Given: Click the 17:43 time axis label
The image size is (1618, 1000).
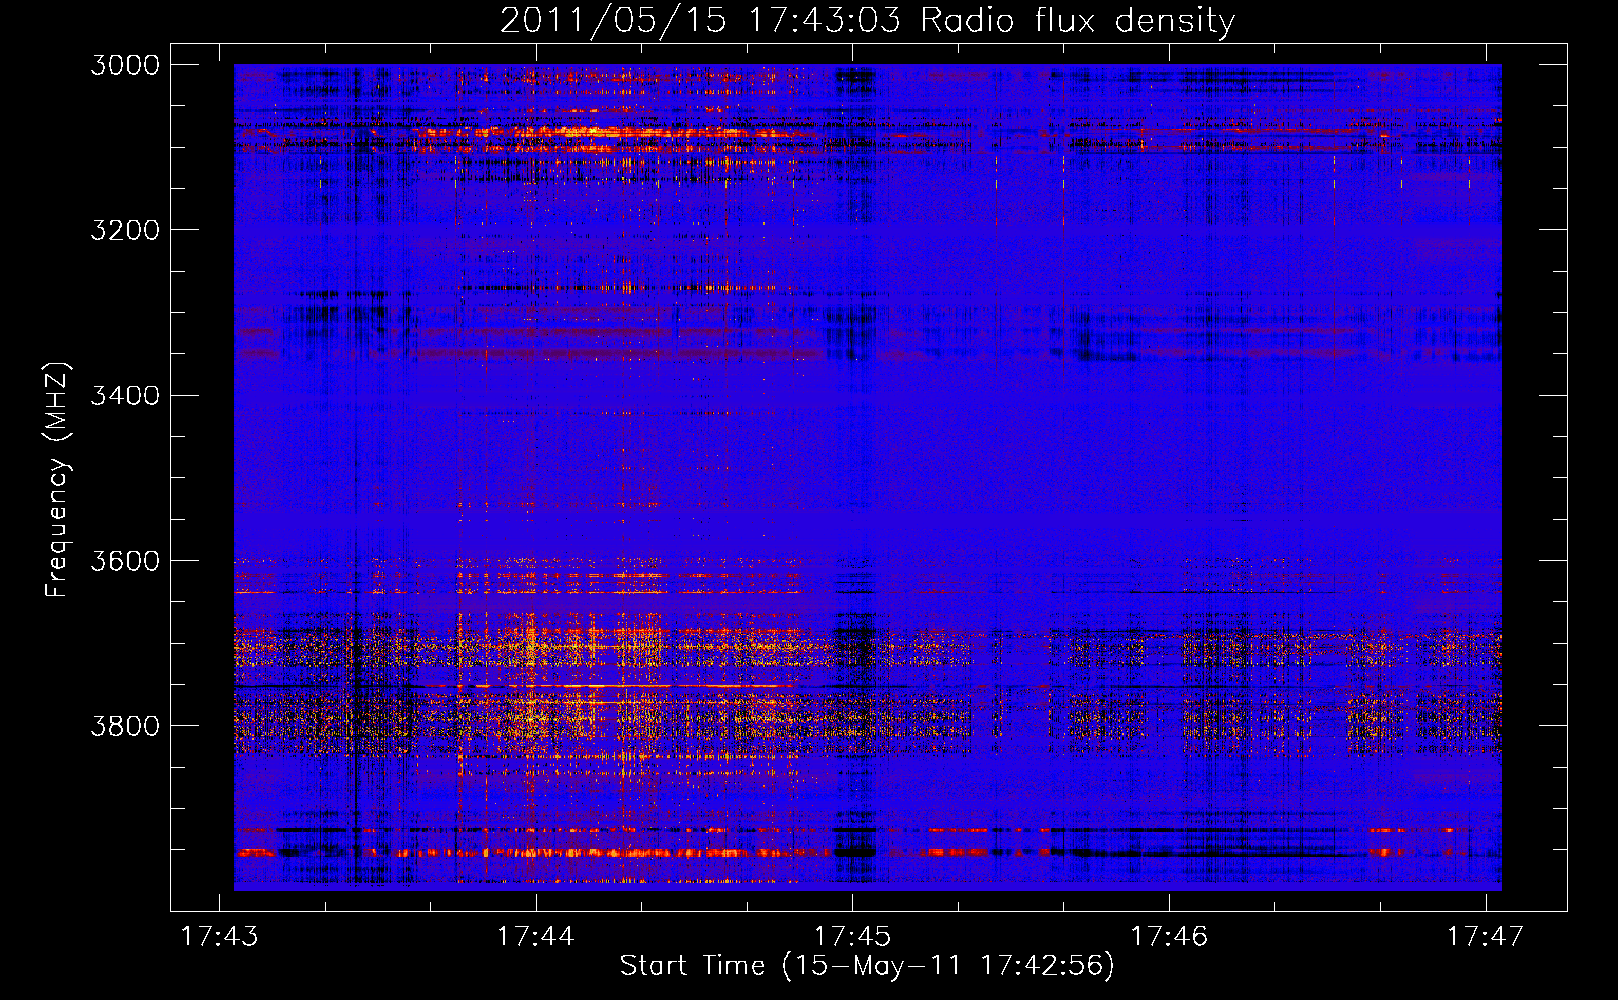Looking at the screenshot, I should (x=219, y=936).
